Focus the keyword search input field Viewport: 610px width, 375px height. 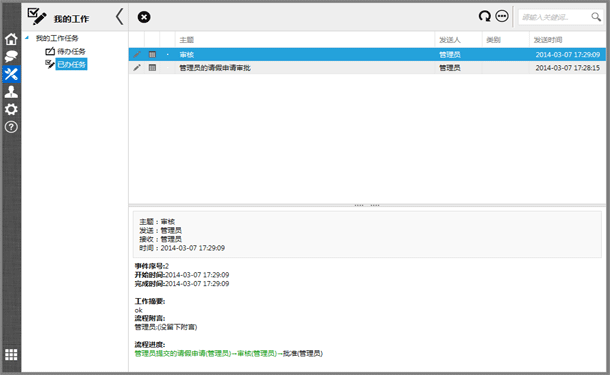(x=554, y=17)
